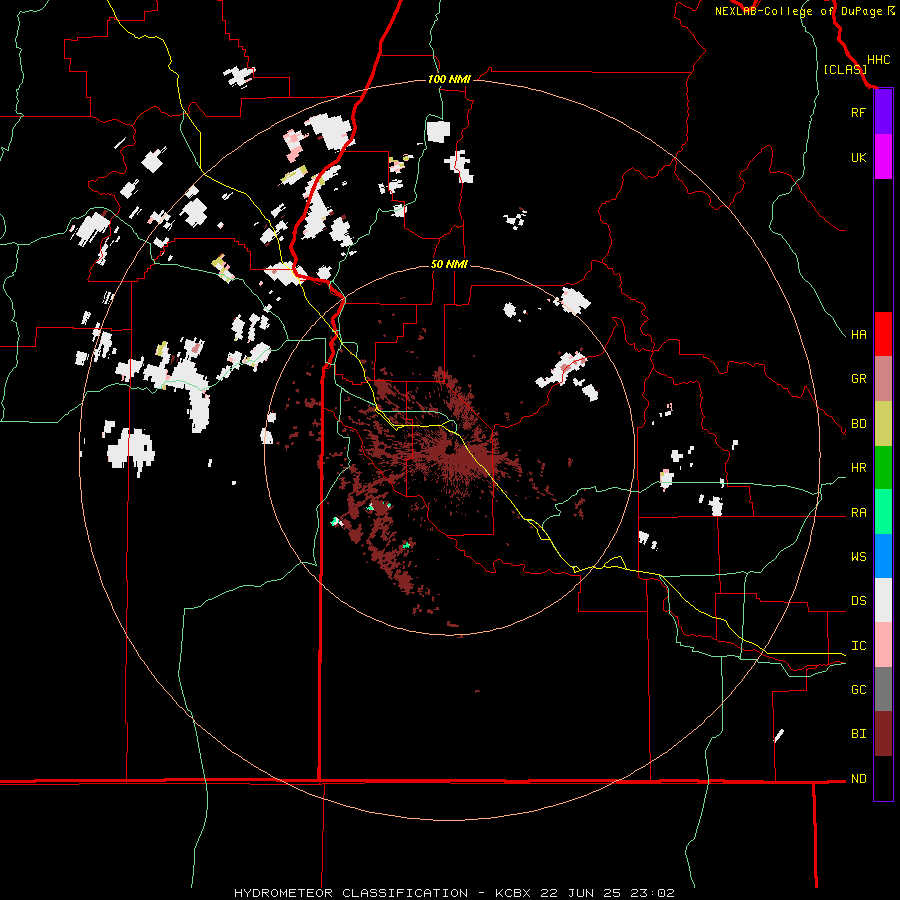Click the 'BD' legend label
The height and width of the screenshot is (900, 900).
click(x=858, y=424)
